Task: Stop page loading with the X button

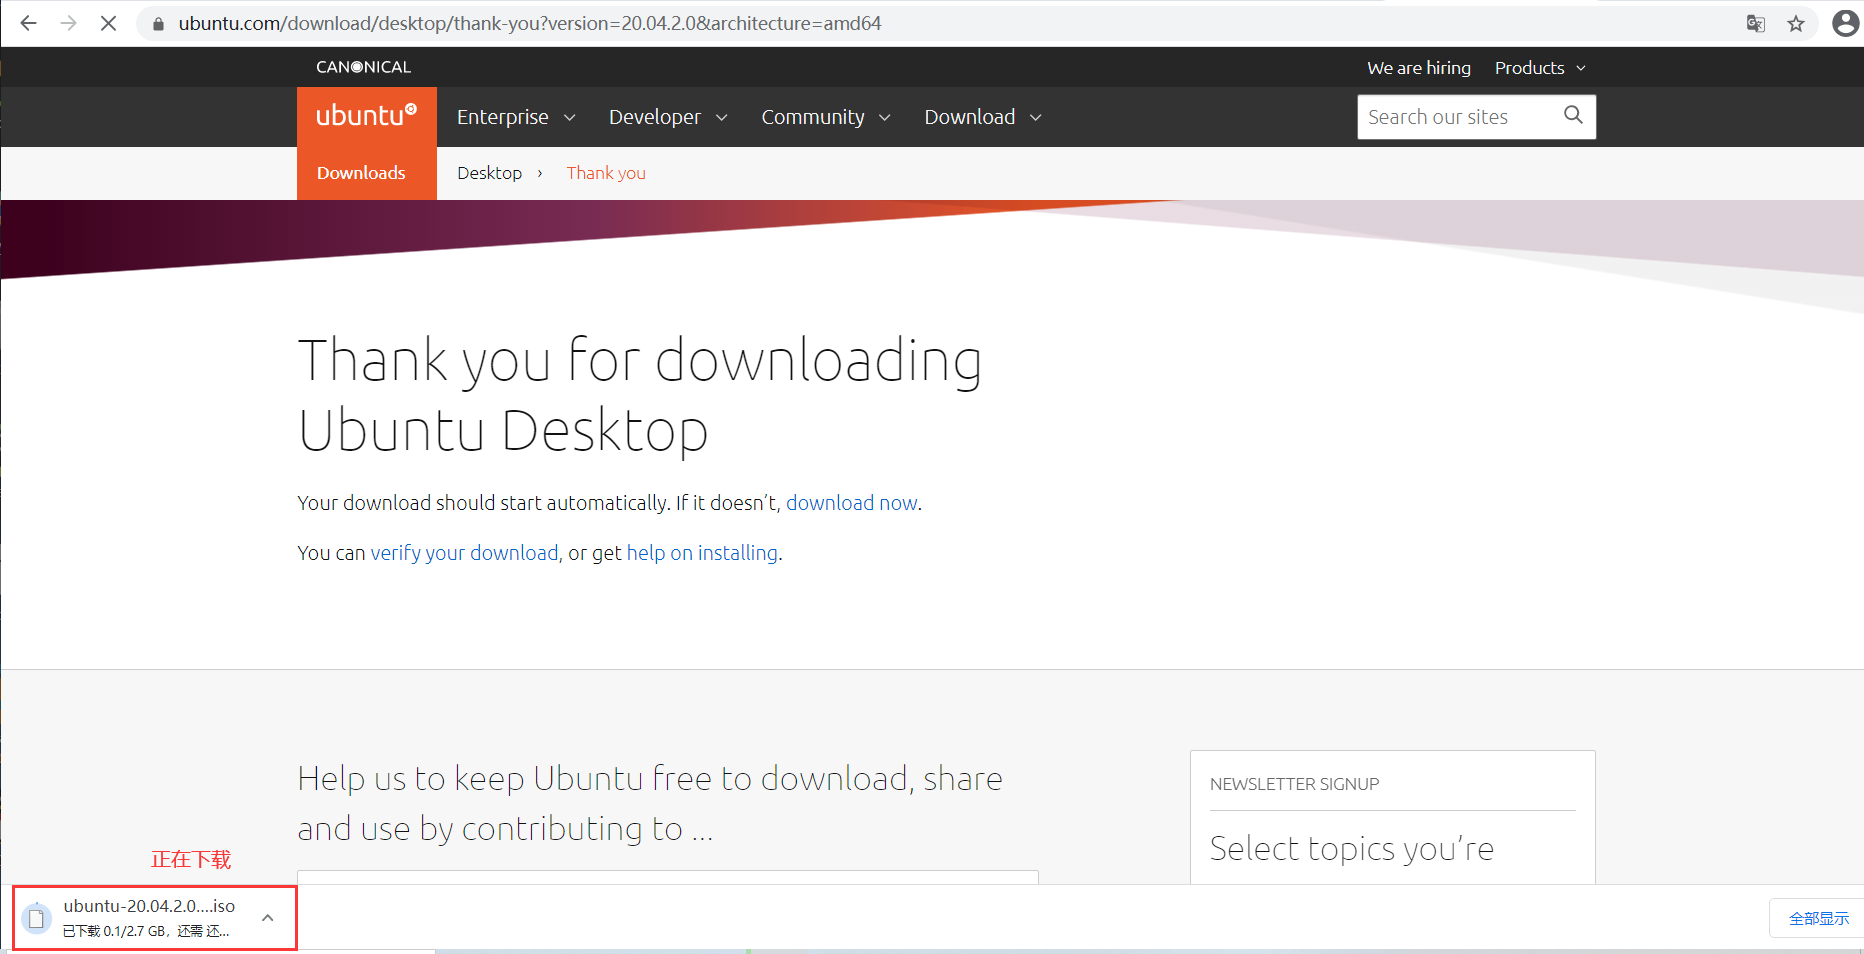Action: click(x=108, y=23)
